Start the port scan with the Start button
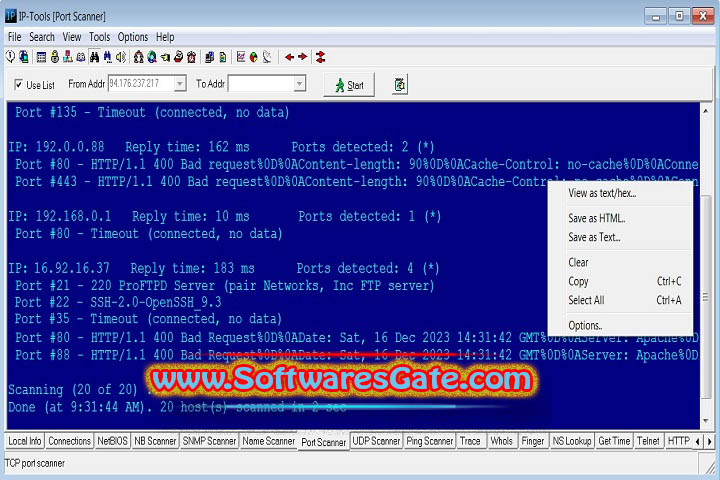 pos(349,85)
